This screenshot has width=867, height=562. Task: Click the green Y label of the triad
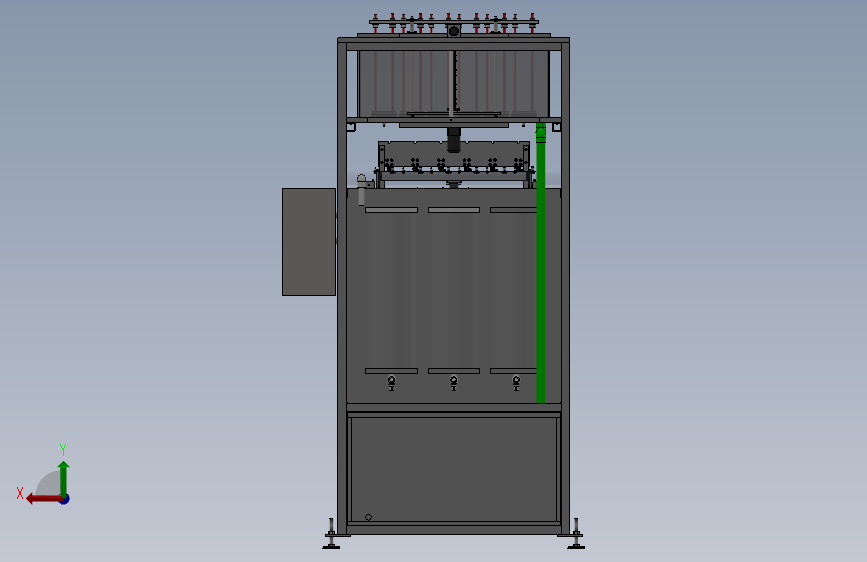point(63,450)
